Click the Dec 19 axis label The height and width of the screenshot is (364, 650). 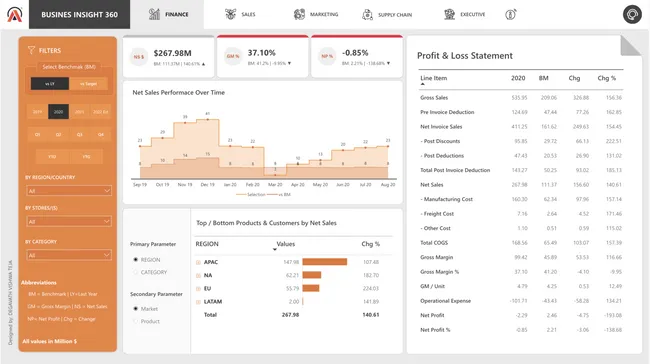pyautogui.click(x=207, y=184)
